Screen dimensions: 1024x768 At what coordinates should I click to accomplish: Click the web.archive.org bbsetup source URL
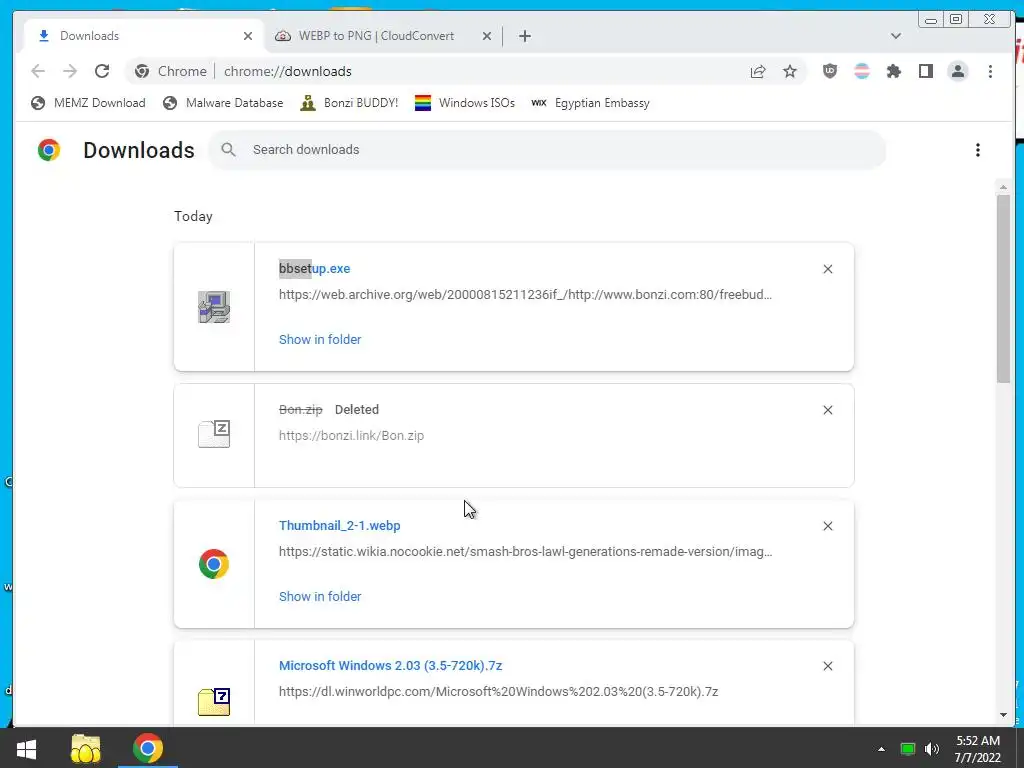click(526, 295)
